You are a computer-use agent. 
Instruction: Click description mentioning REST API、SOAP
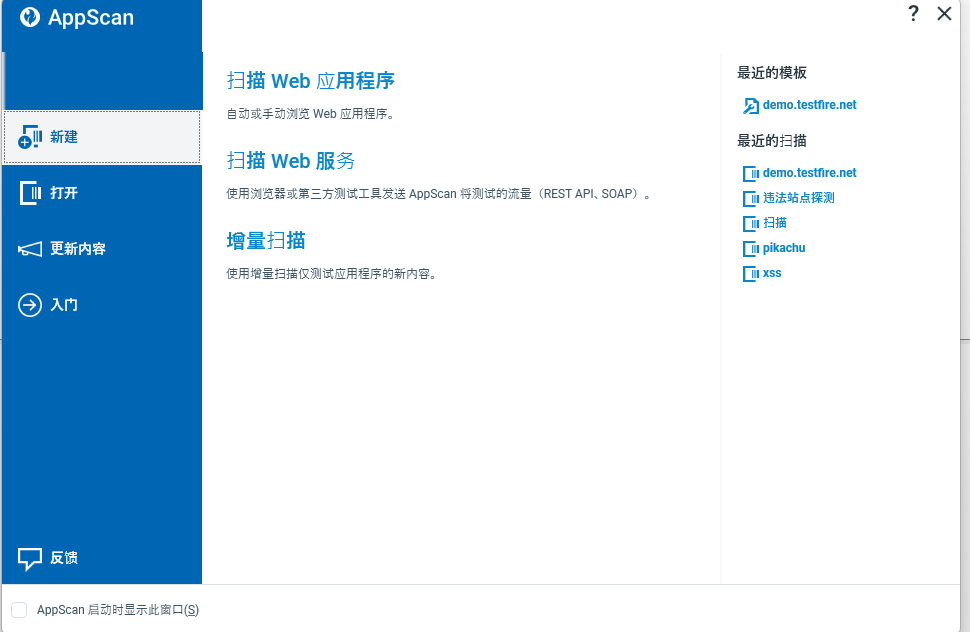tap(439, 194)
